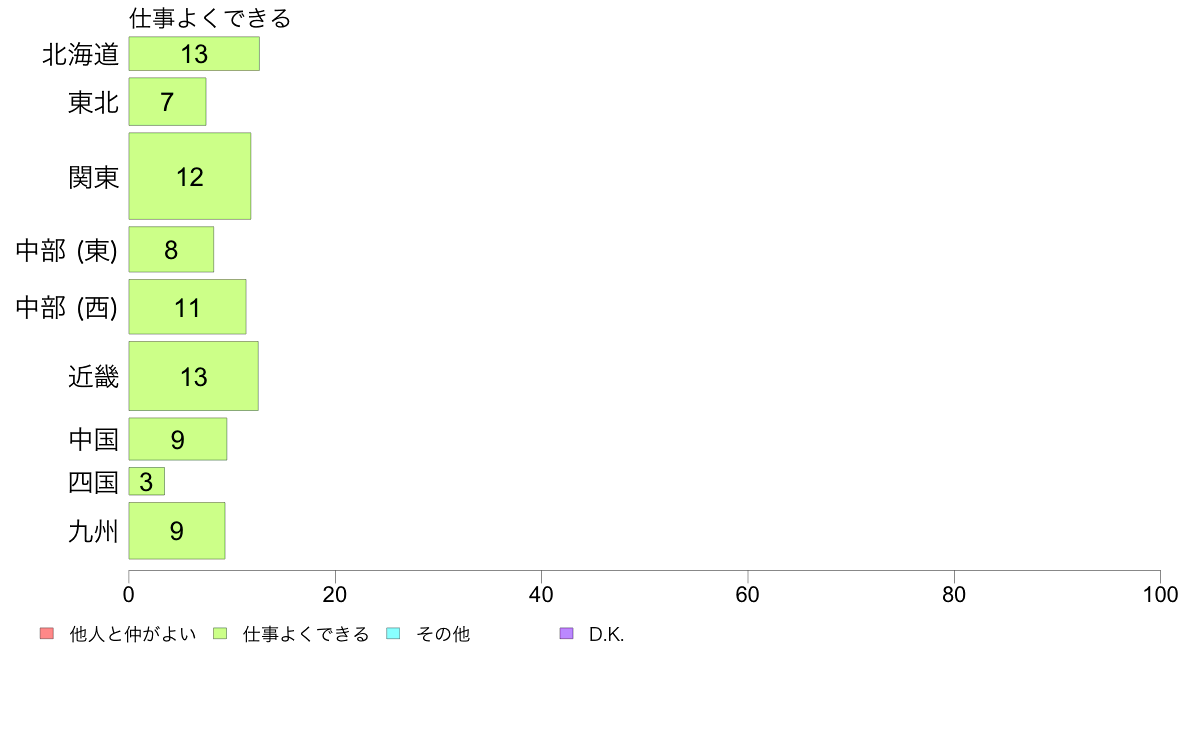Click the D.K. legend label text

click(606, 634)
